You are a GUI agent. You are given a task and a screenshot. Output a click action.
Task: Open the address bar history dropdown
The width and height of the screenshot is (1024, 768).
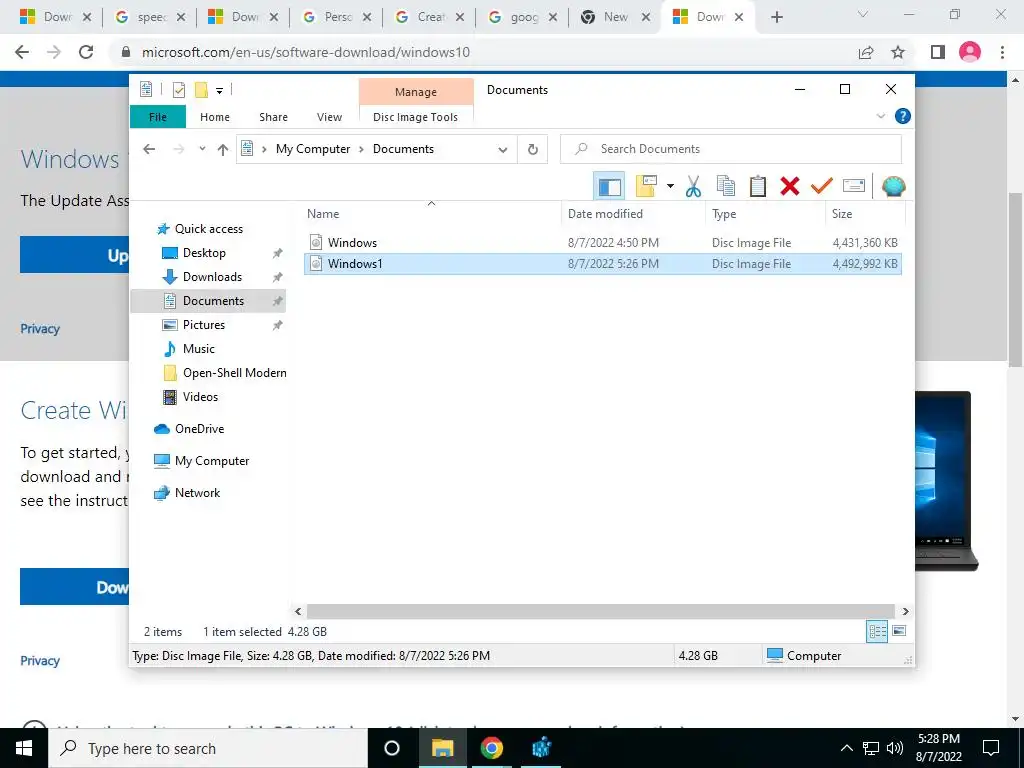[x=503, y=150]
